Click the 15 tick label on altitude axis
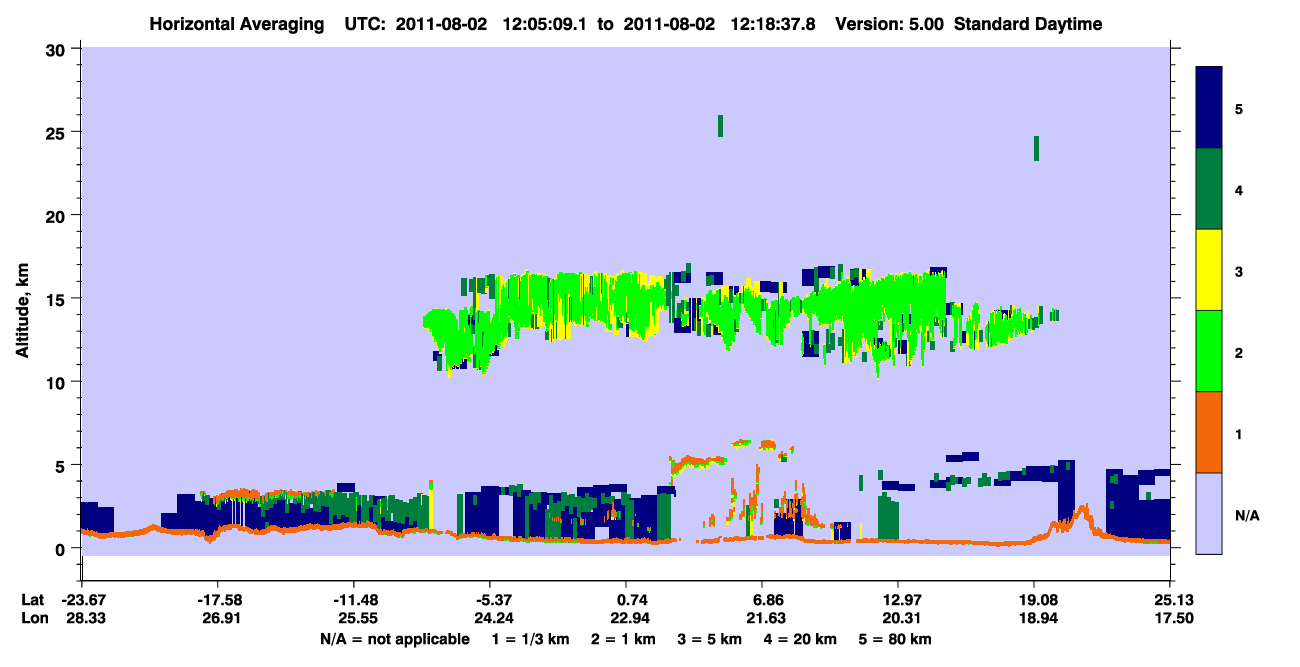This screenshot has height=667, width=1300. pyautogui.click(x=56, y=299)
